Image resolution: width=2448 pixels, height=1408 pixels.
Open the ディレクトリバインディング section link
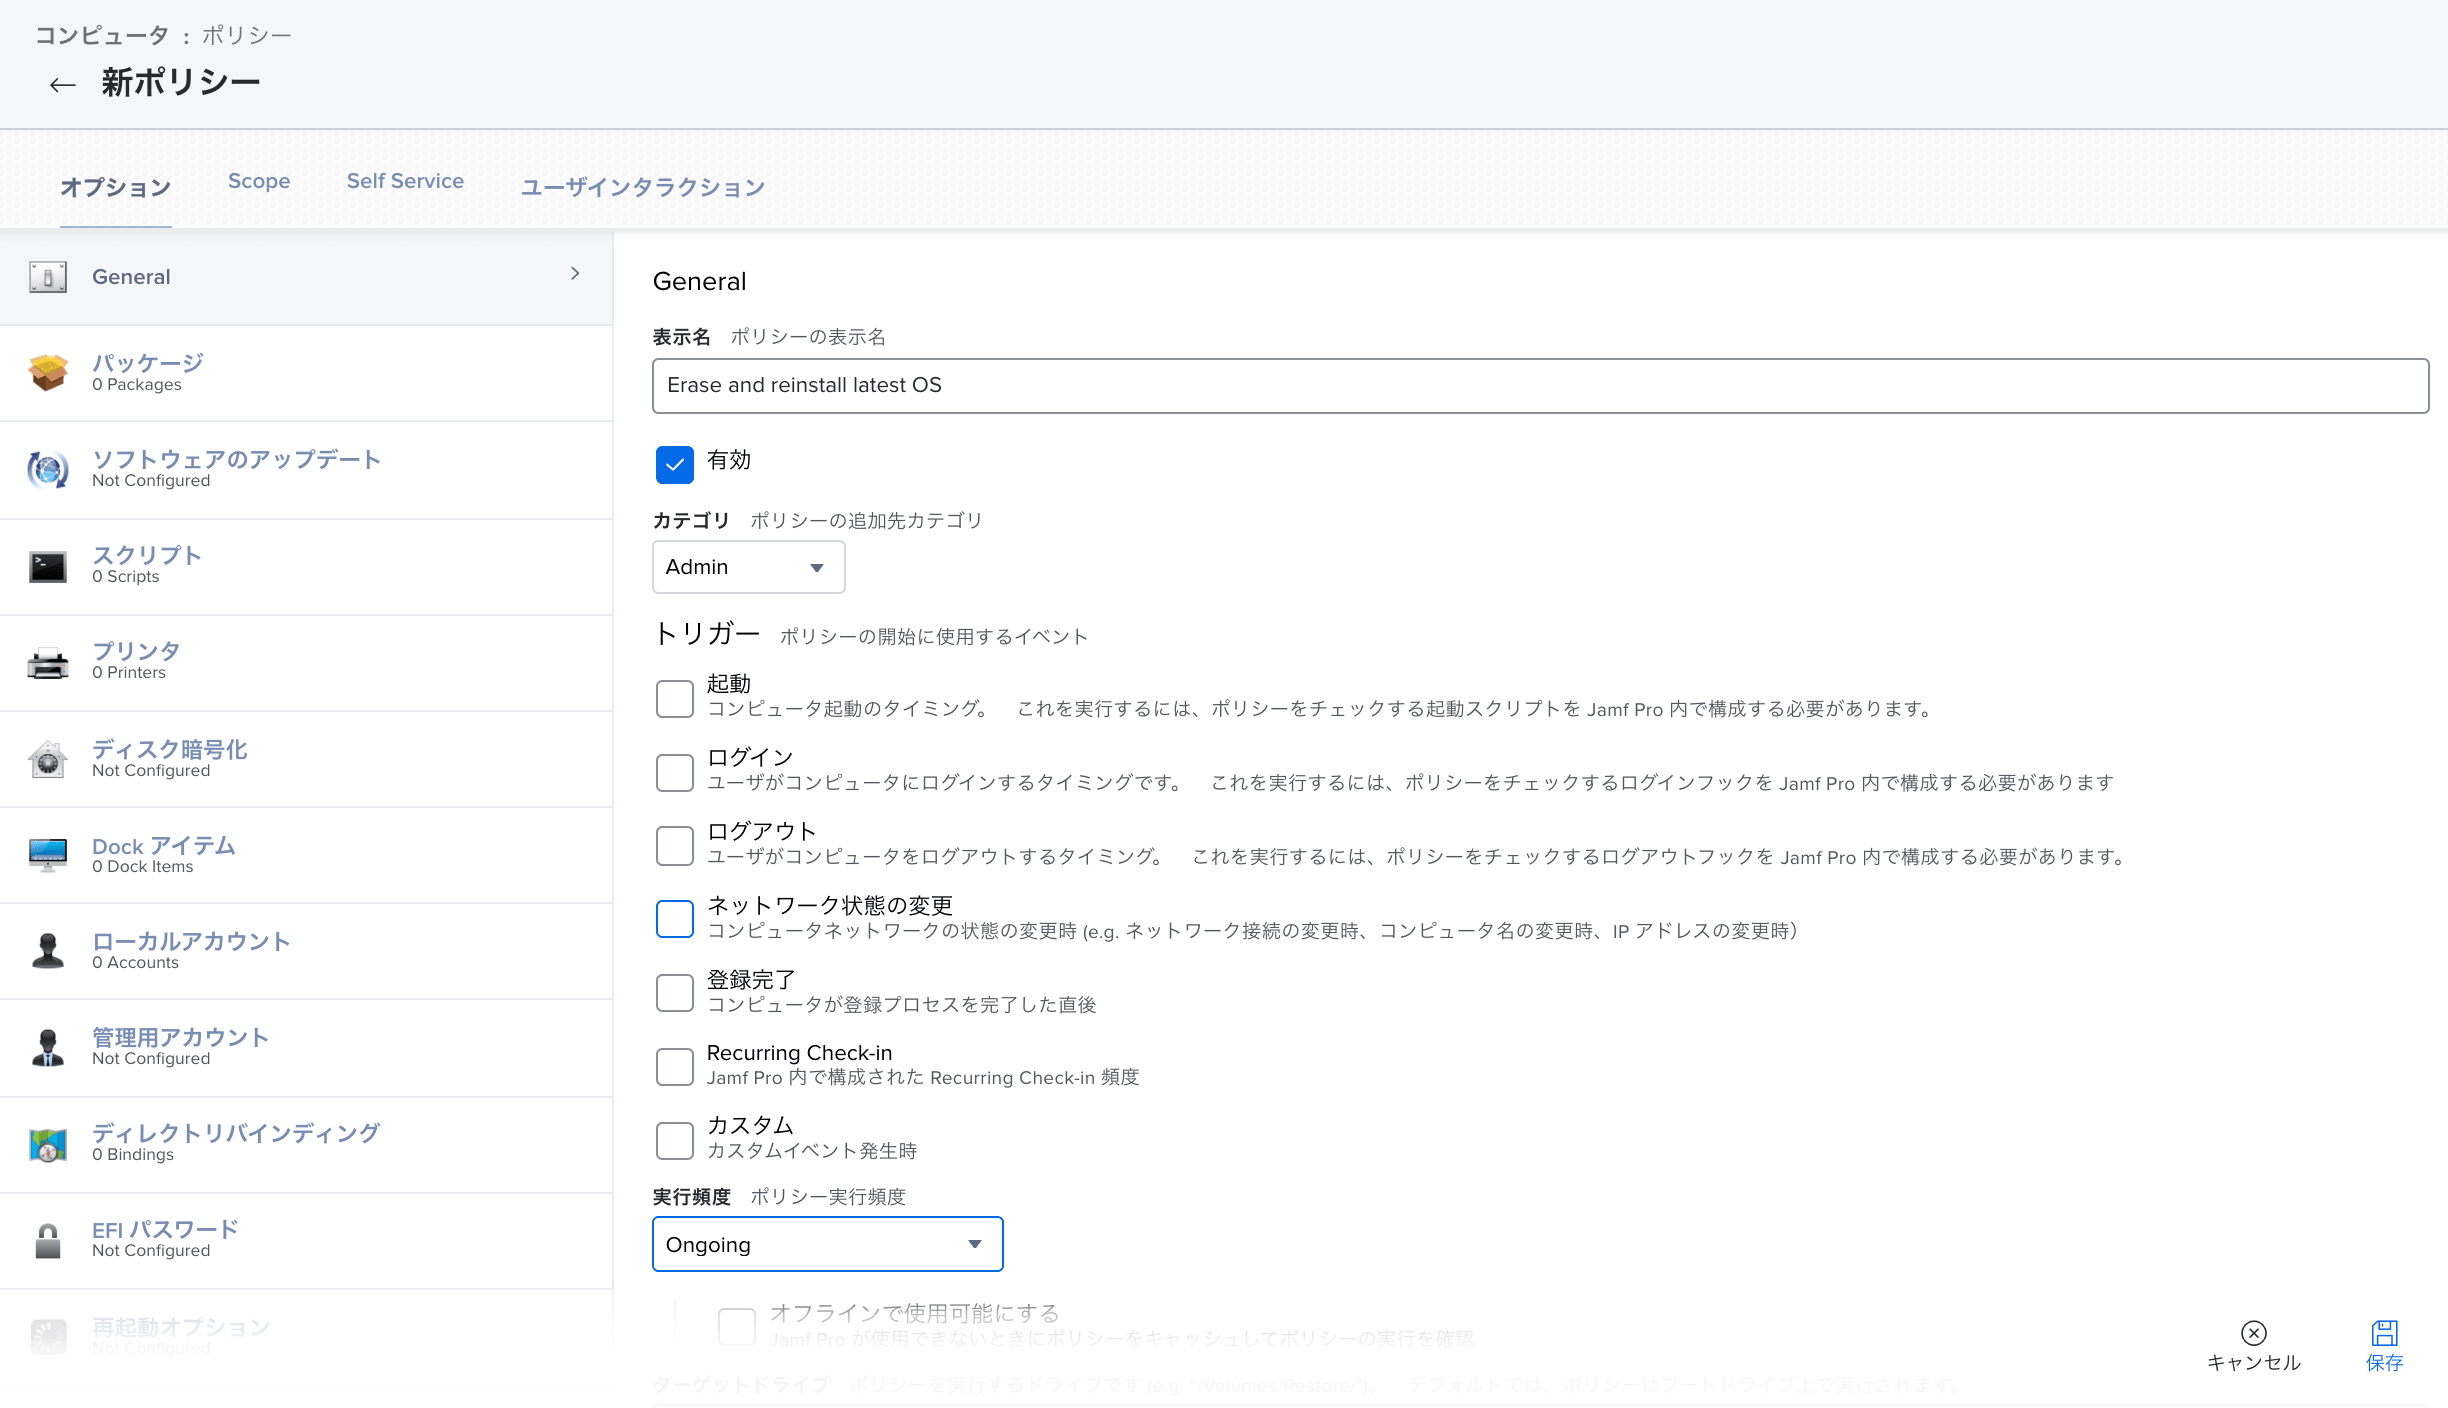tap(236, 1133)
